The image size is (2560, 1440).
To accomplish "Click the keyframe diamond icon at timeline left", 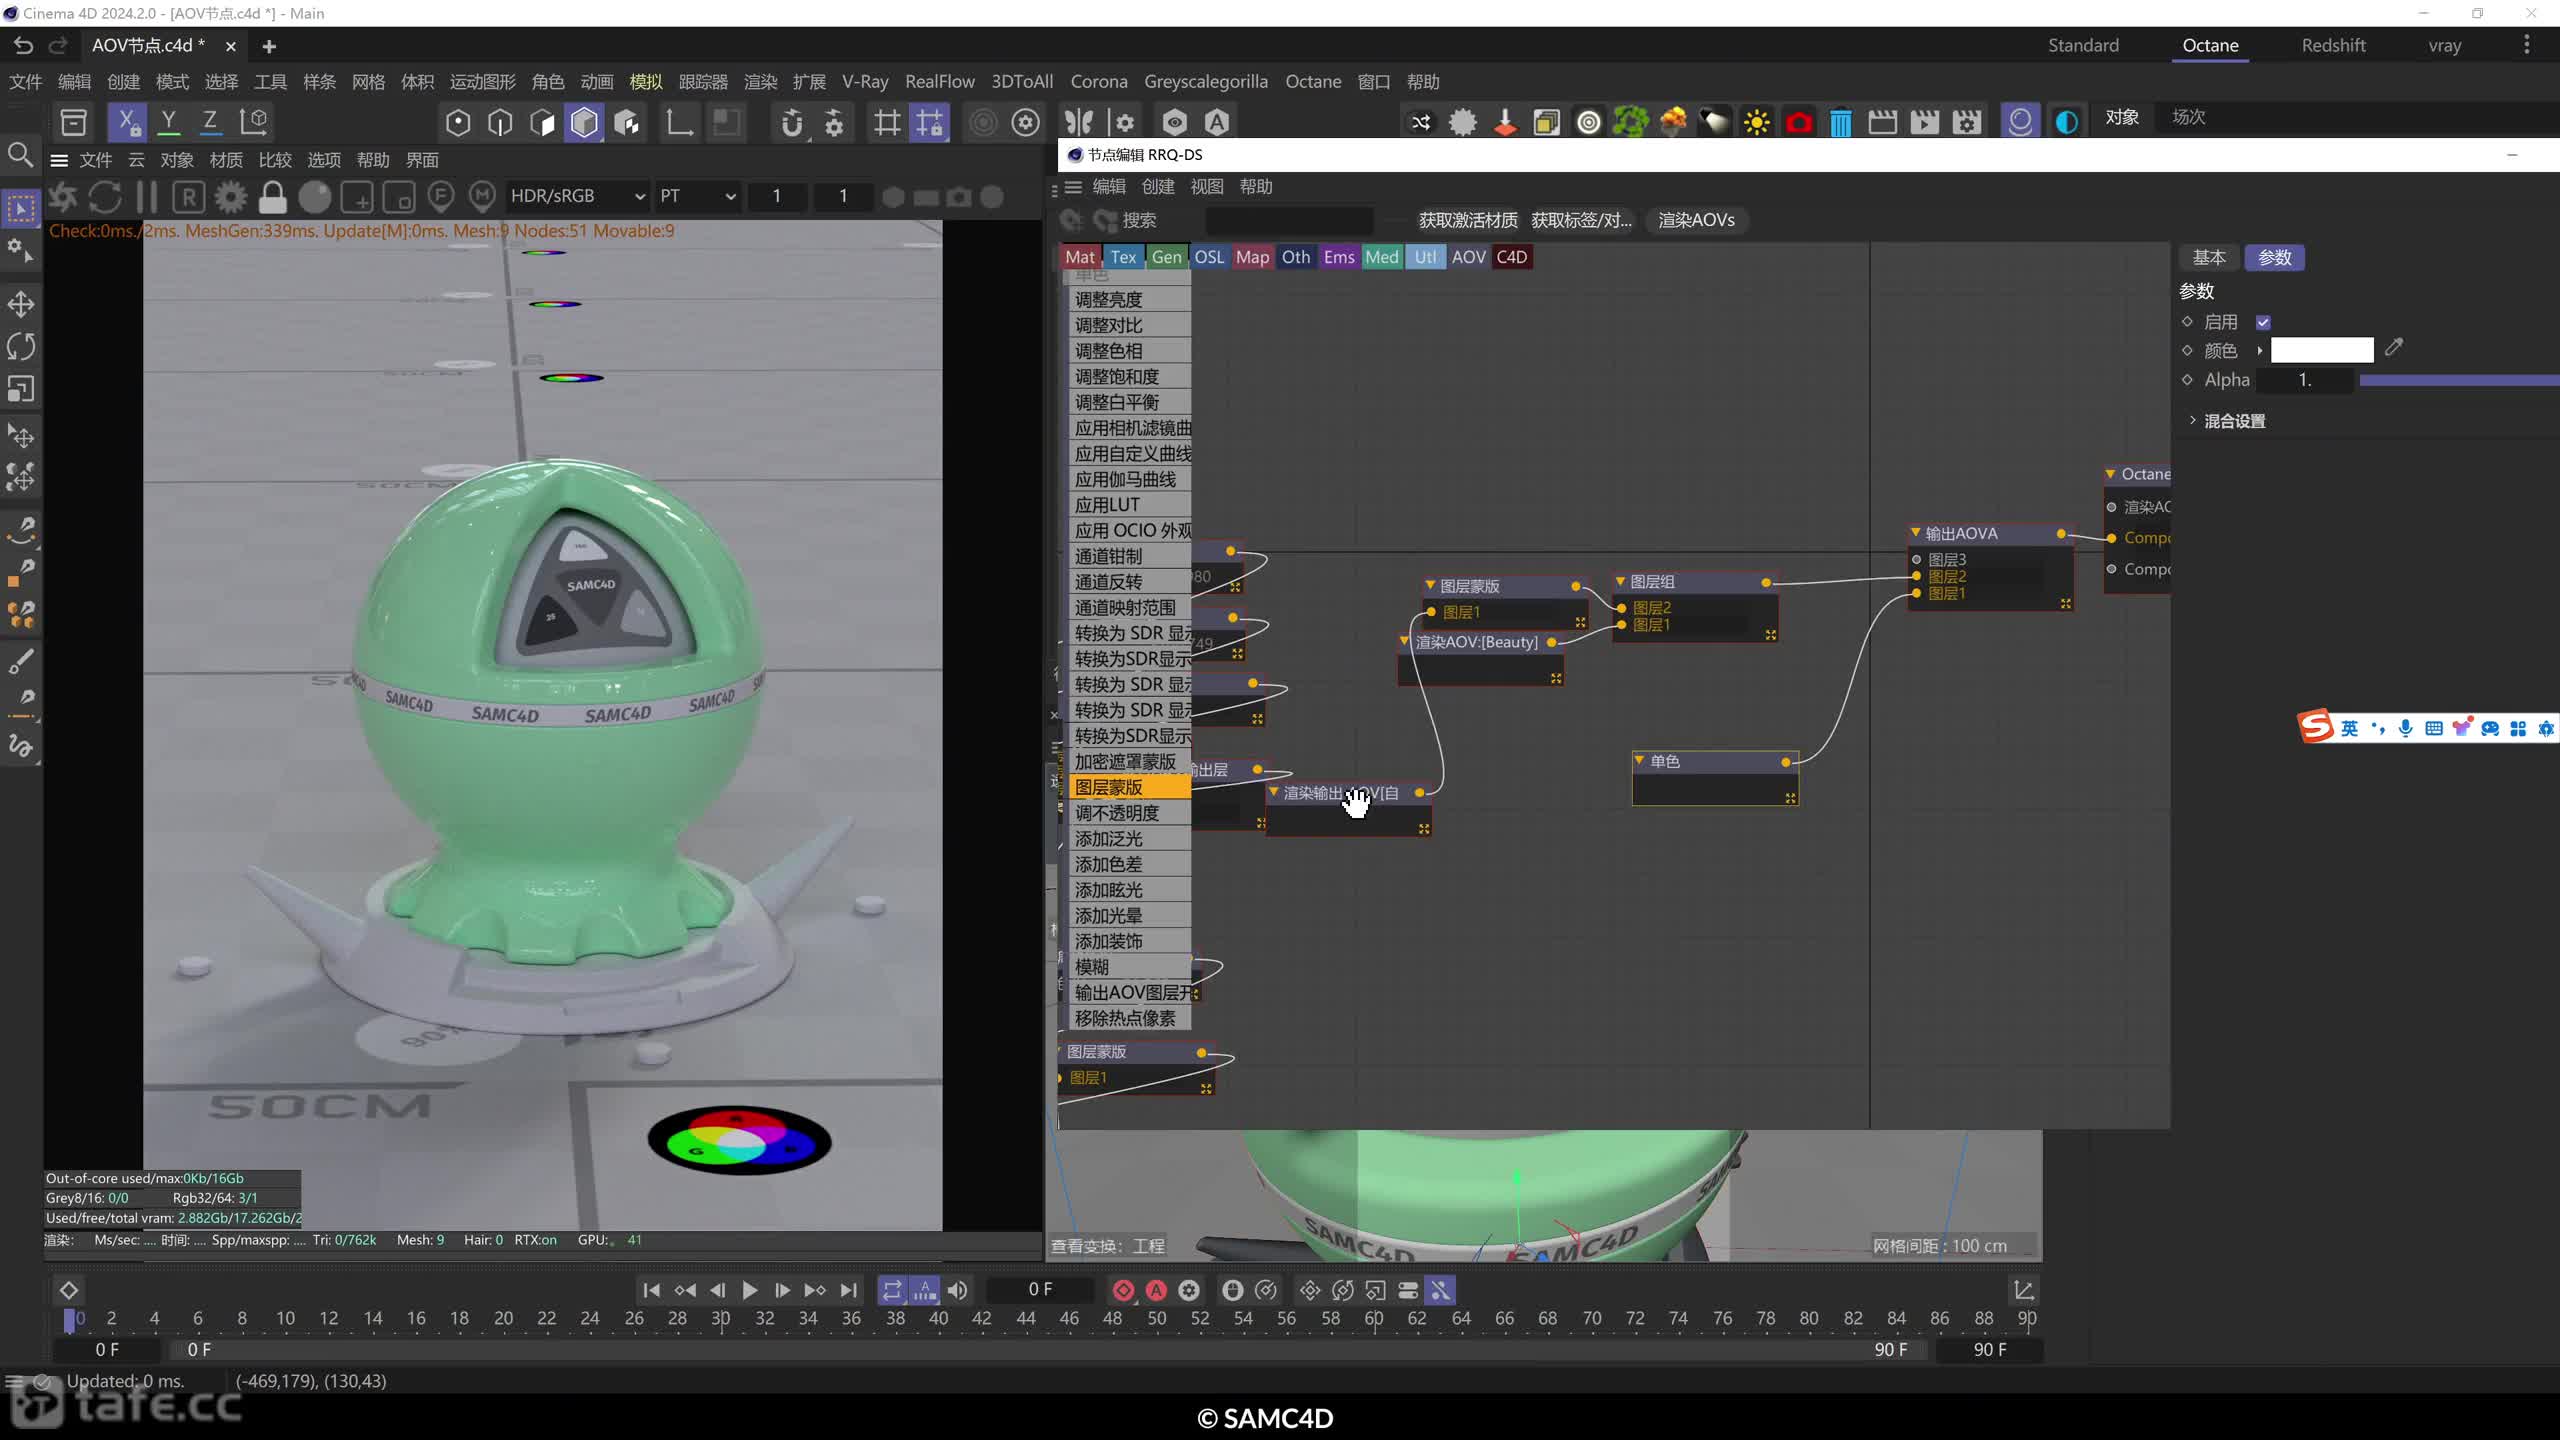I will (69, 1290).
